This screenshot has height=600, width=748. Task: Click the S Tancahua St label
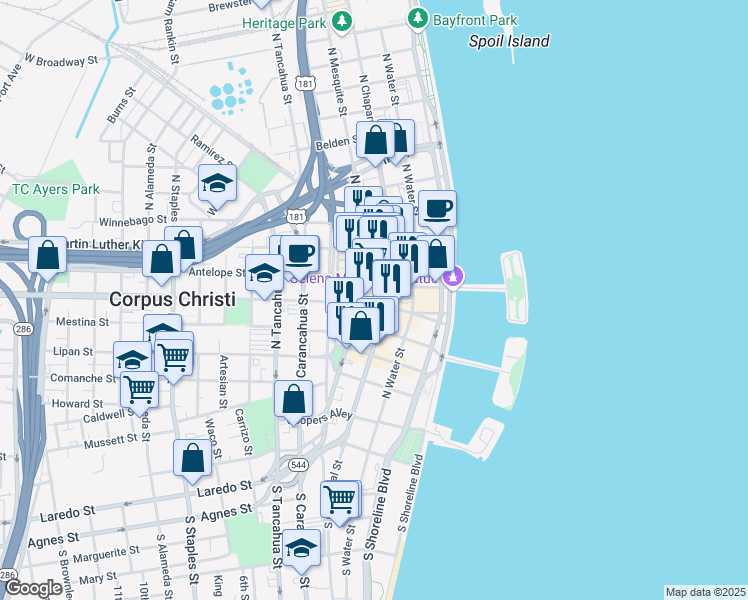pos(277,527)
